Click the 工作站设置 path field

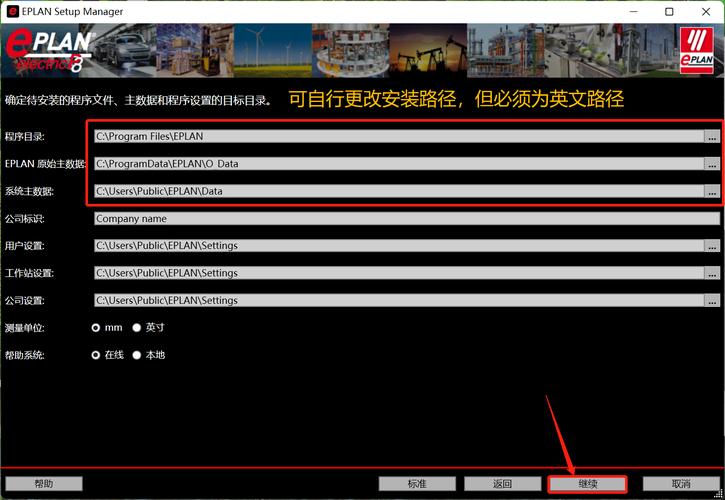pyautogui.click(x=399, y=273)
